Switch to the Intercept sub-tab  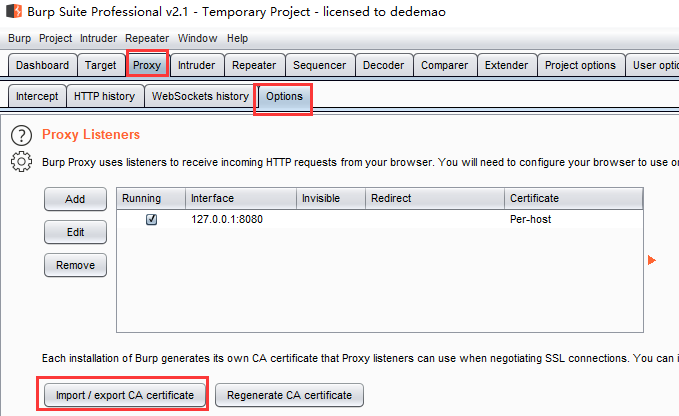pos(37,96)
